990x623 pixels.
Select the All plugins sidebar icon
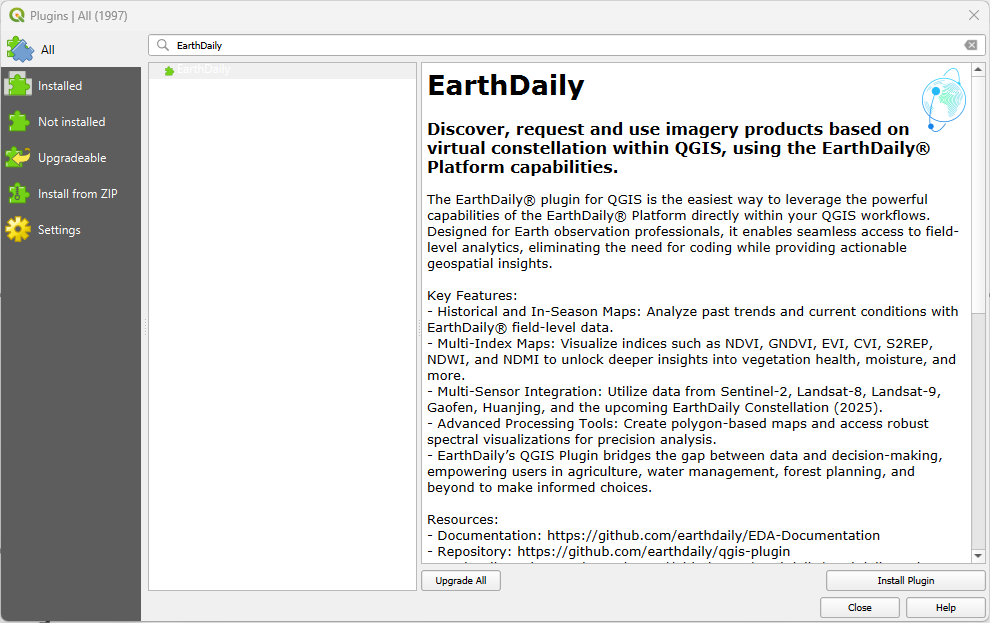pos(20,49)
